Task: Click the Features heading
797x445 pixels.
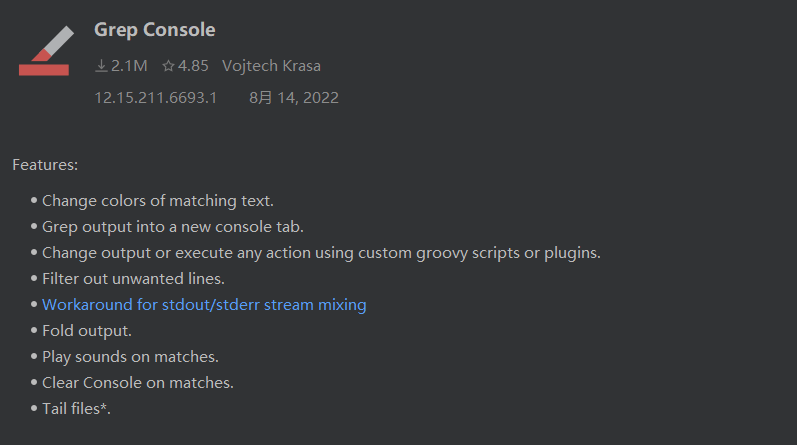Action: pos(45,165)
